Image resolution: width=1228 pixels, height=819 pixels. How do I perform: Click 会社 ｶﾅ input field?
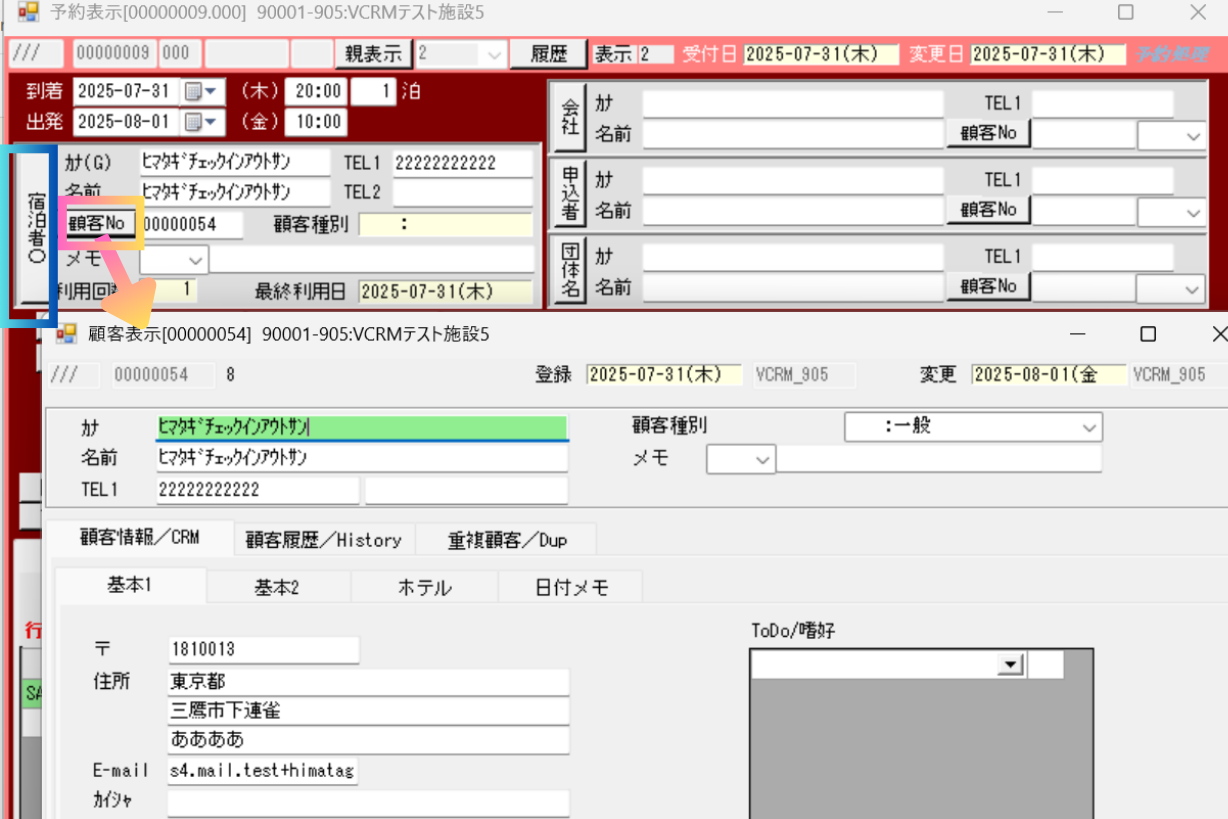(793, 104)
